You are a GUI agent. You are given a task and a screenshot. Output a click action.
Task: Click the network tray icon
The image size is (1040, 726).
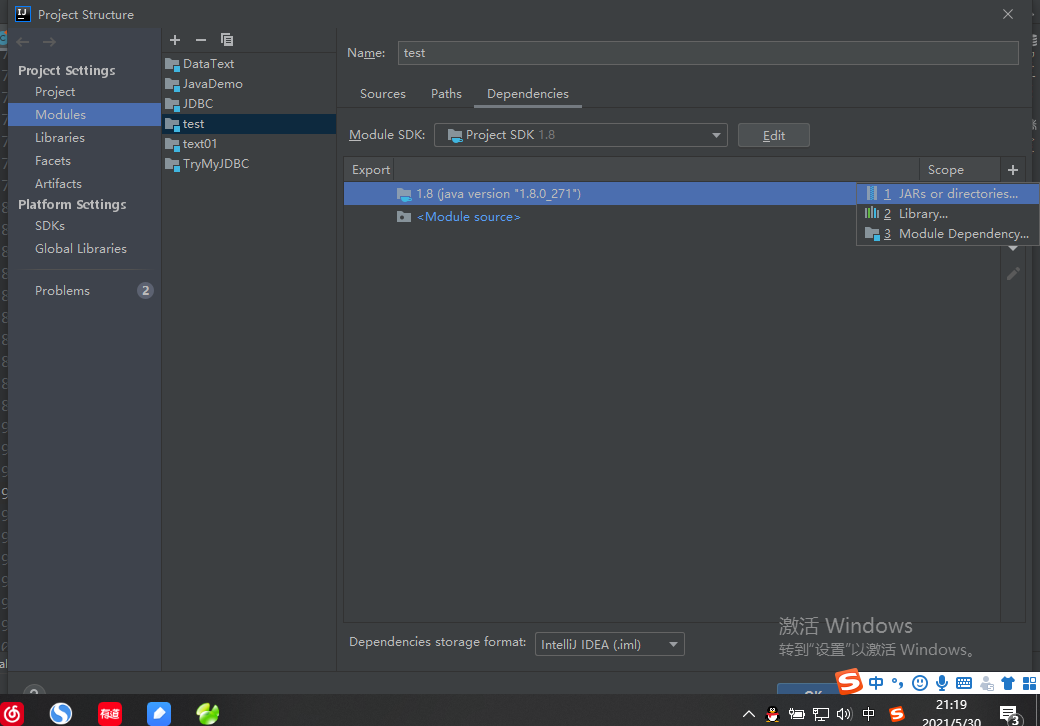(x=820, y=714)
